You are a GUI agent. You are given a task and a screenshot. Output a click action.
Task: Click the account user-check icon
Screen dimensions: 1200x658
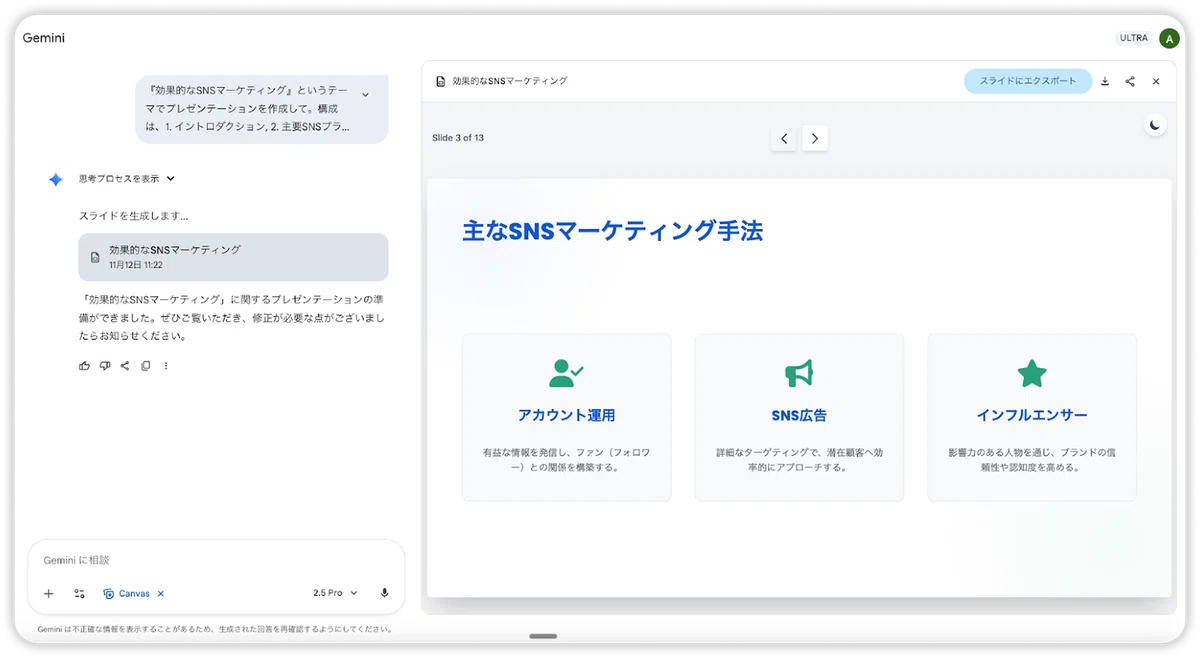point(567,373)
